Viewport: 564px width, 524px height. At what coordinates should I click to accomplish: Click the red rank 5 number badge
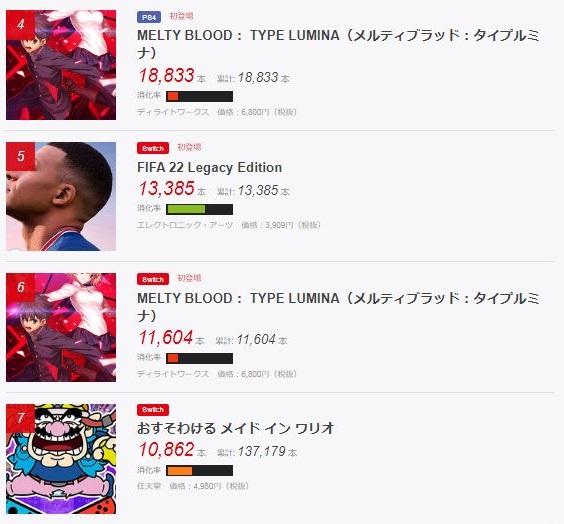21,156
